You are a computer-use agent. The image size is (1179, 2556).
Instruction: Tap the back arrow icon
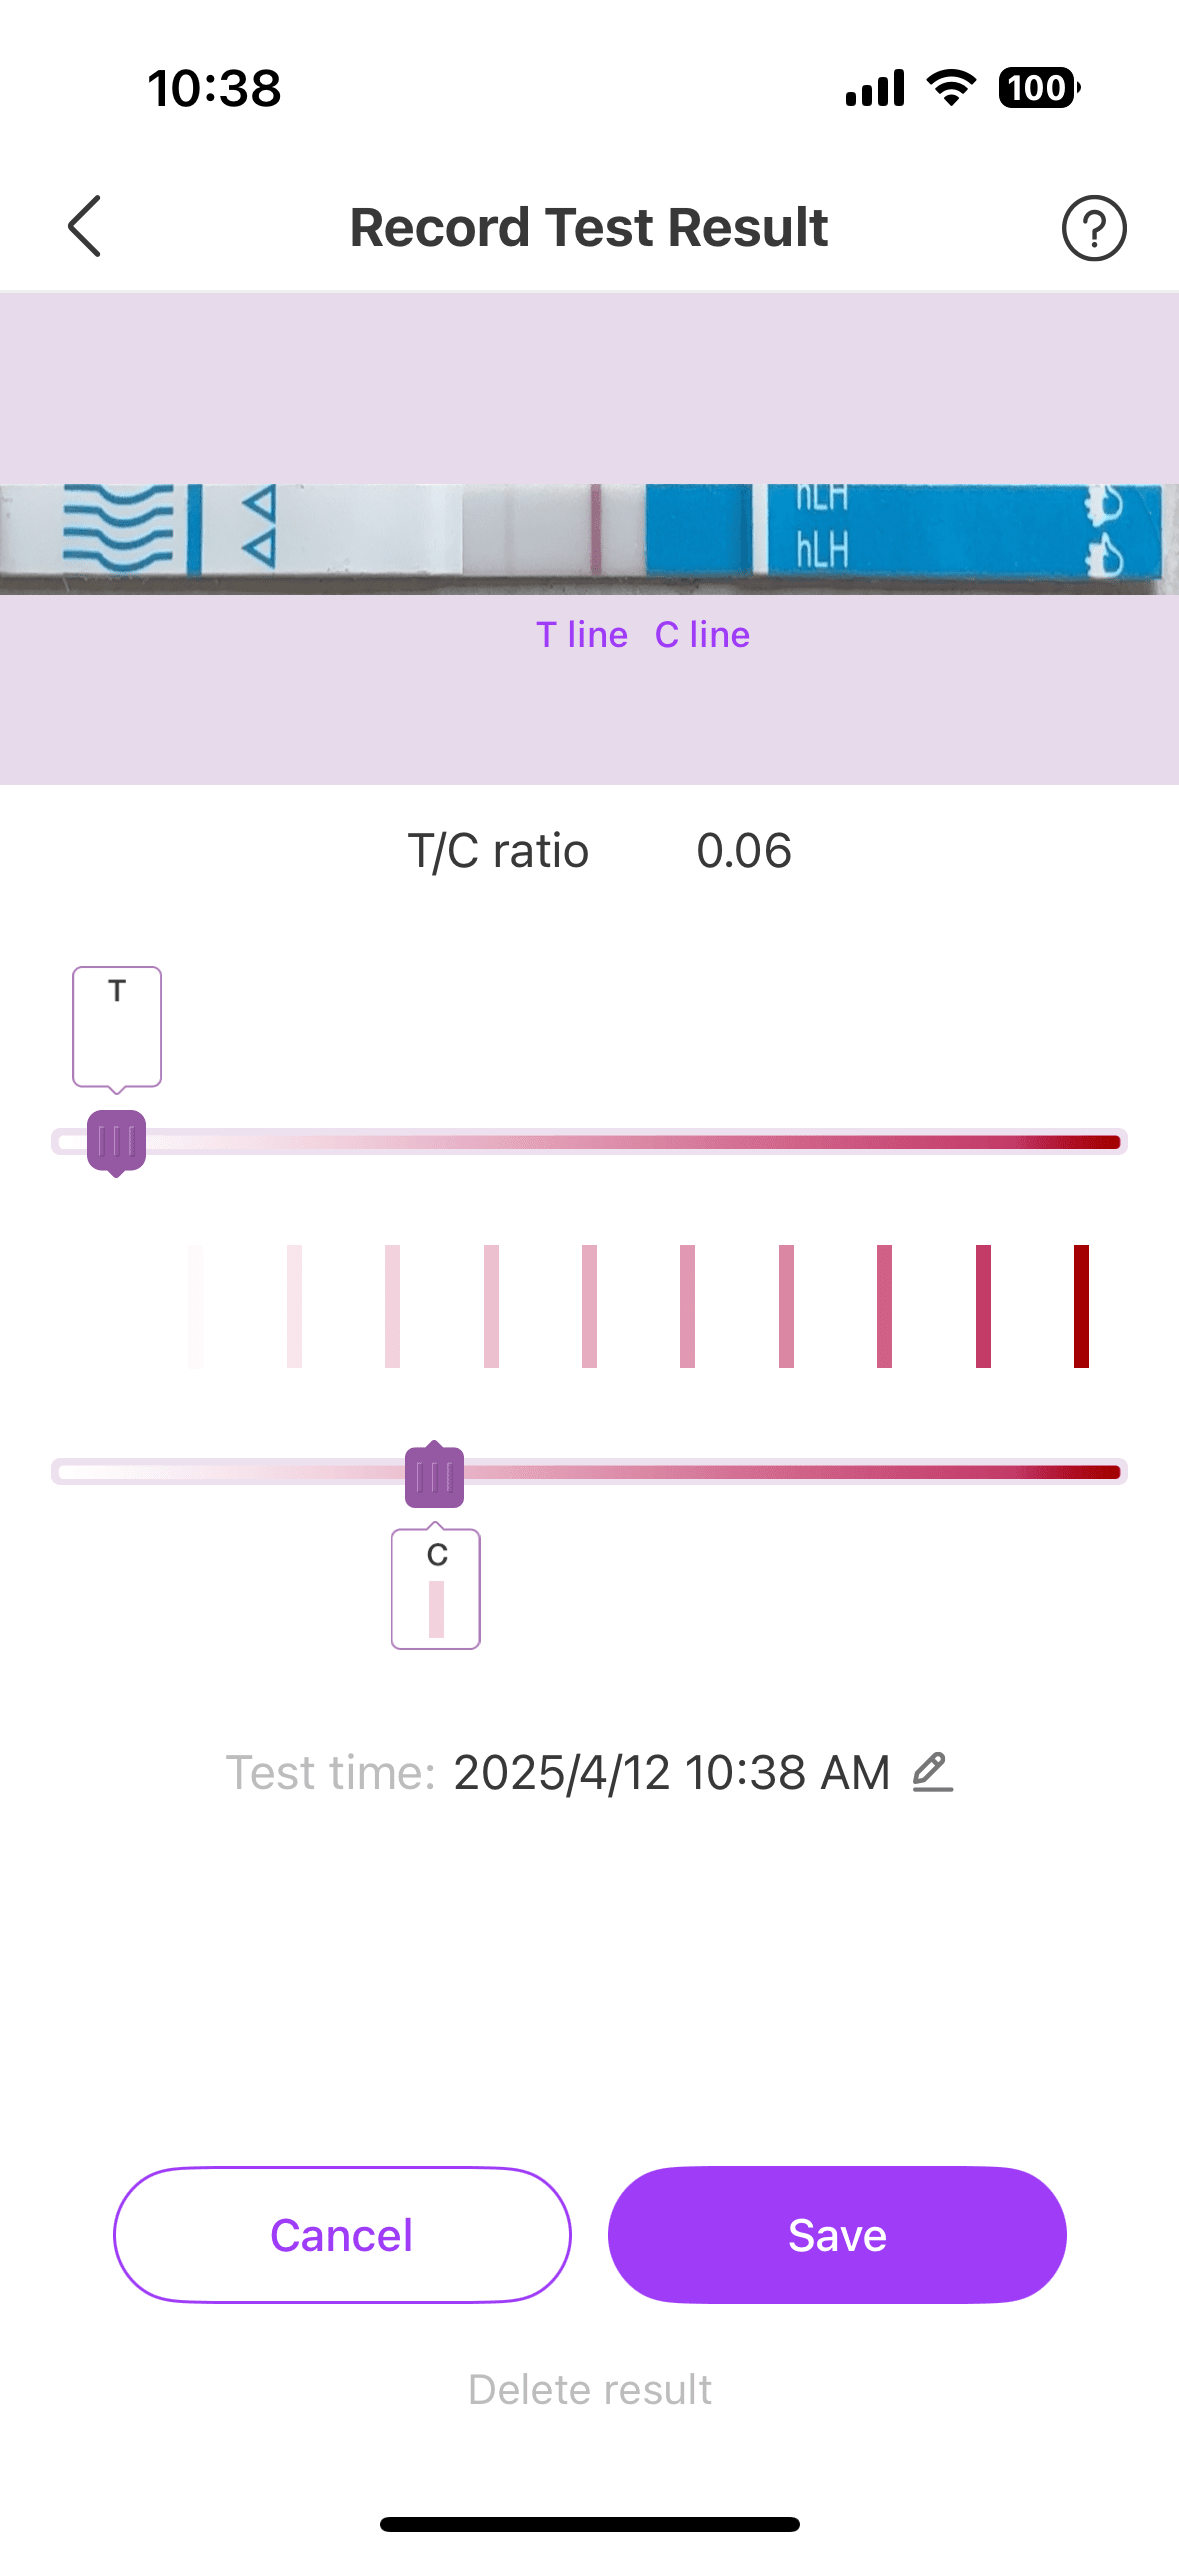[x=85, y=226]
